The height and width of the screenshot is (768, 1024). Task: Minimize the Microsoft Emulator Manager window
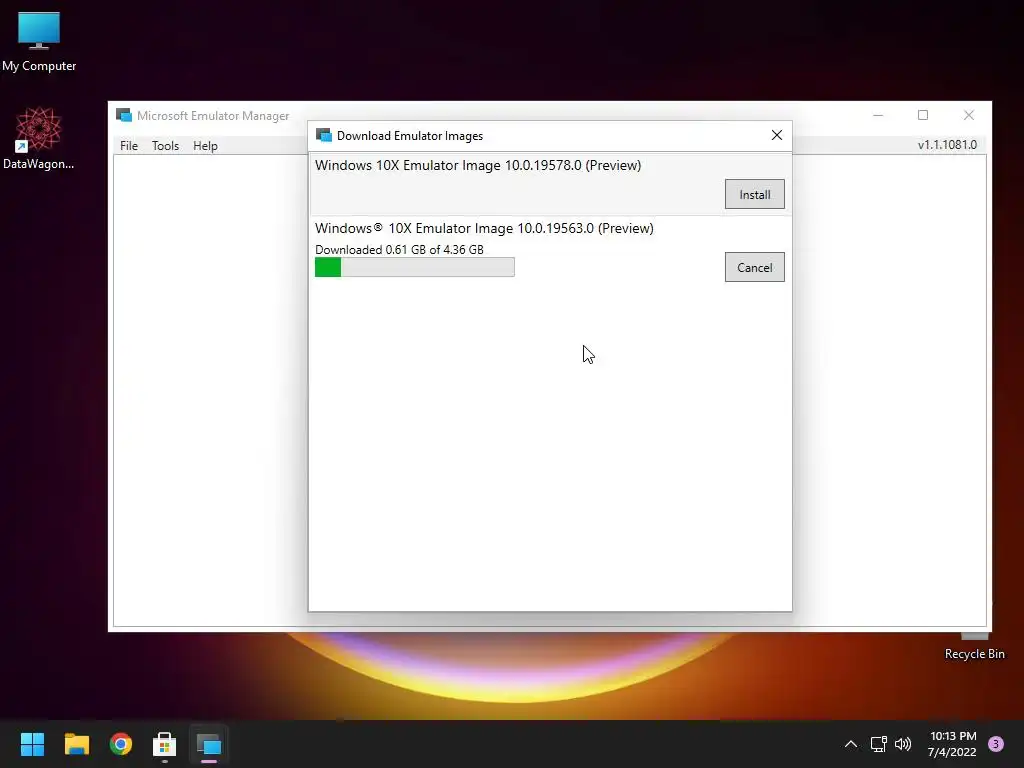pos(878,116)
